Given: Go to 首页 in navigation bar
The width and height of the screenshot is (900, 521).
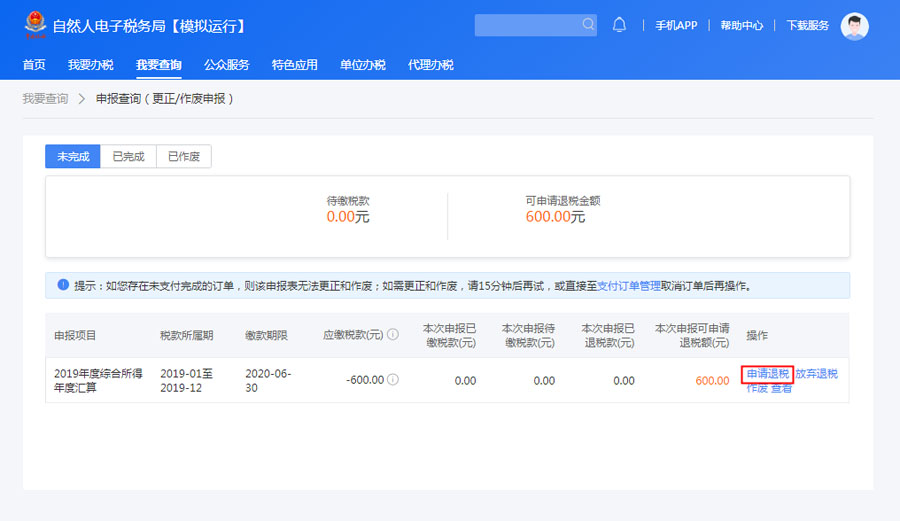Looking at the screenshot, I should (34, 65).
